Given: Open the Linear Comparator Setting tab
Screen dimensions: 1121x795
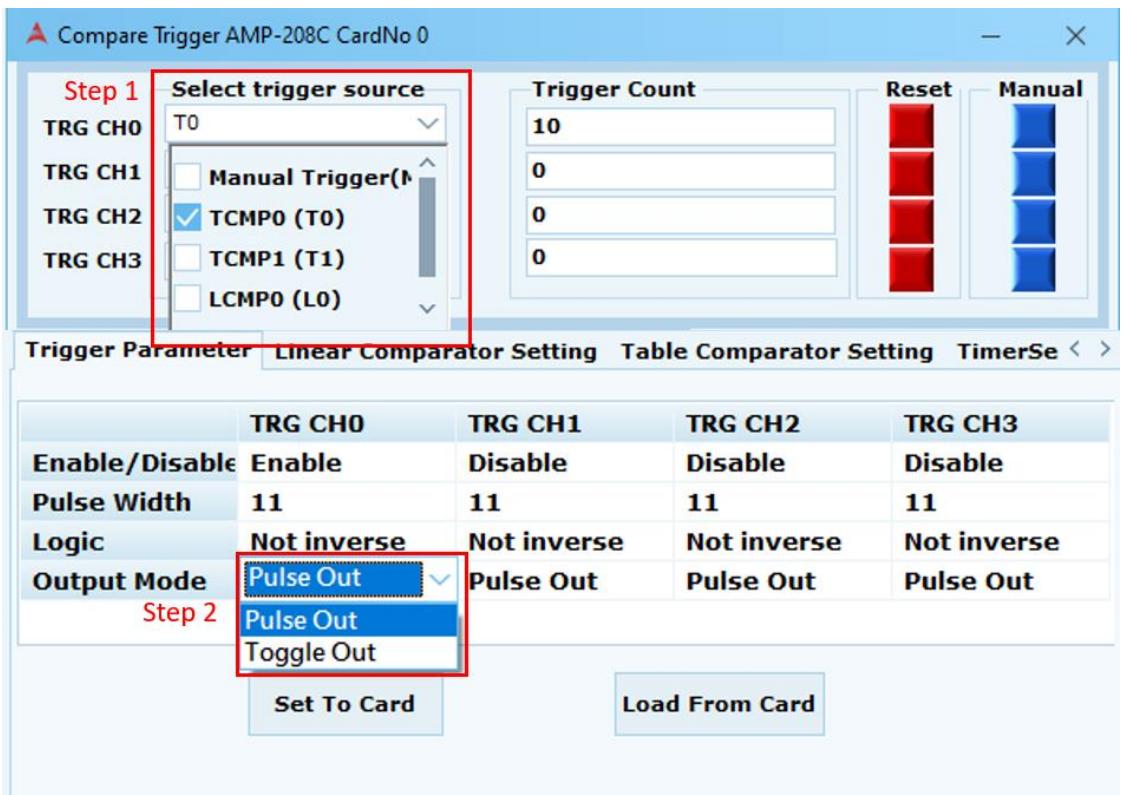Looking at the screenshot, I should coord(435,352).
